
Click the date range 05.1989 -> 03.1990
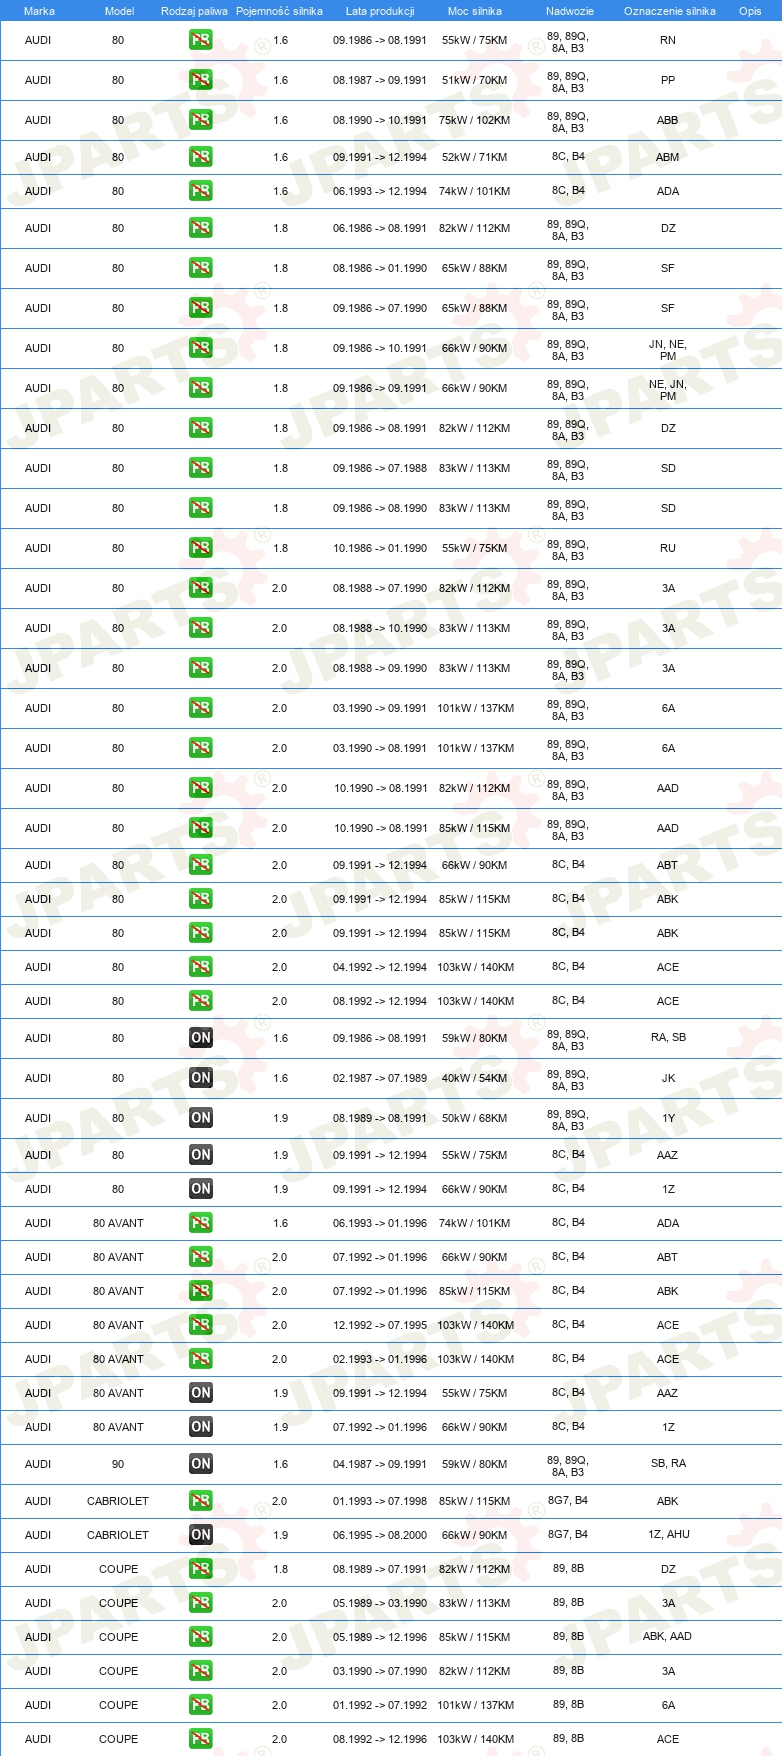pyautogui.click(x=380, y=1603)
